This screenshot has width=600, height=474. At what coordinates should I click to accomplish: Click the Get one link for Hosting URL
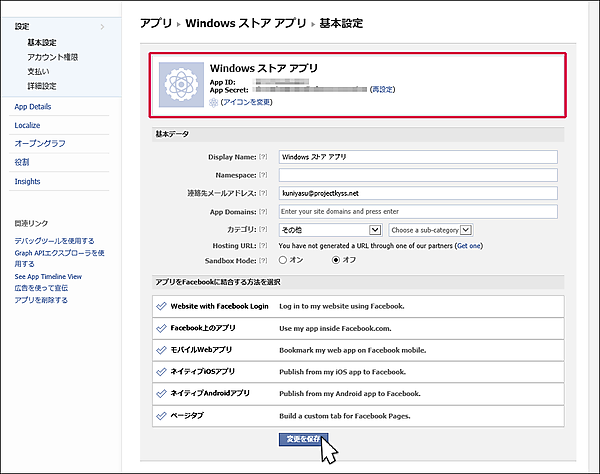[469, 245]
